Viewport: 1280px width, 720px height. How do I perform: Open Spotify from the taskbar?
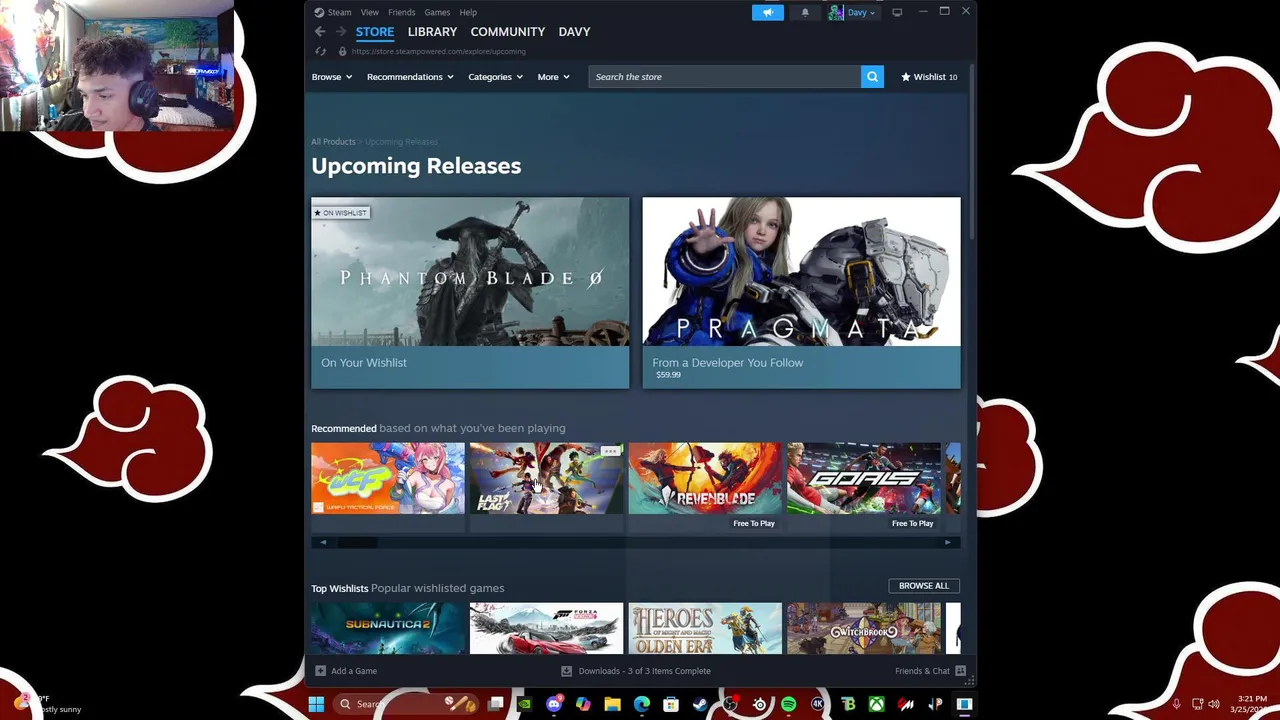point(788,704)
